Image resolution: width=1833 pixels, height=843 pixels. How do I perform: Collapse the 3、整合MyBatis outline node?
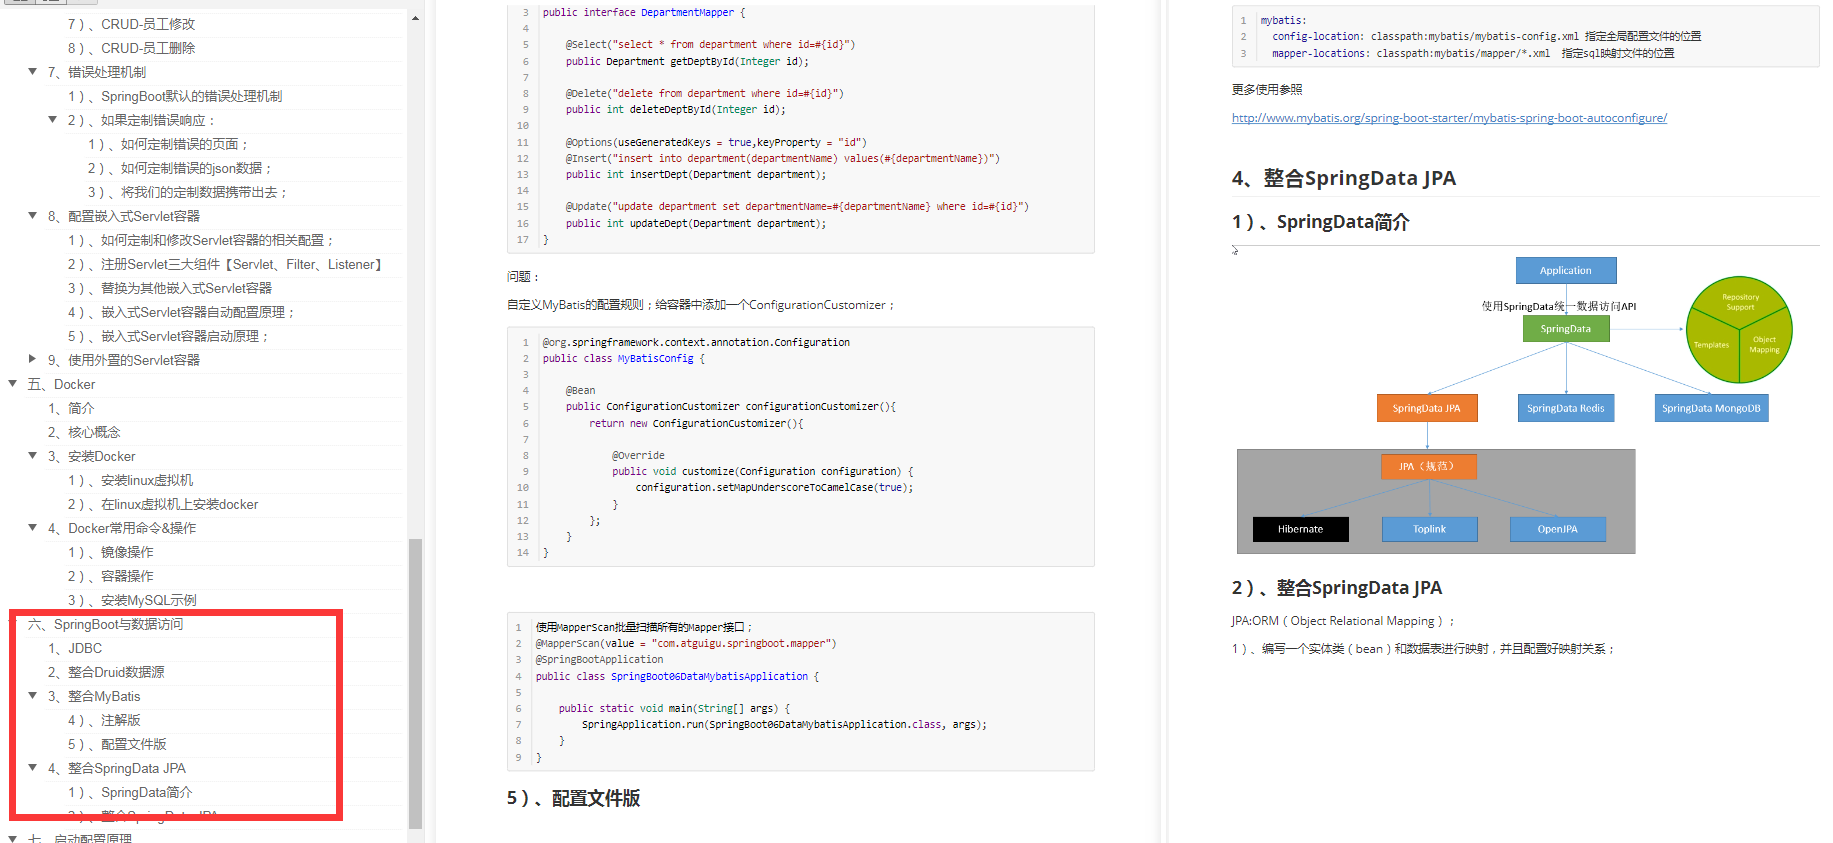coord(33,696)
